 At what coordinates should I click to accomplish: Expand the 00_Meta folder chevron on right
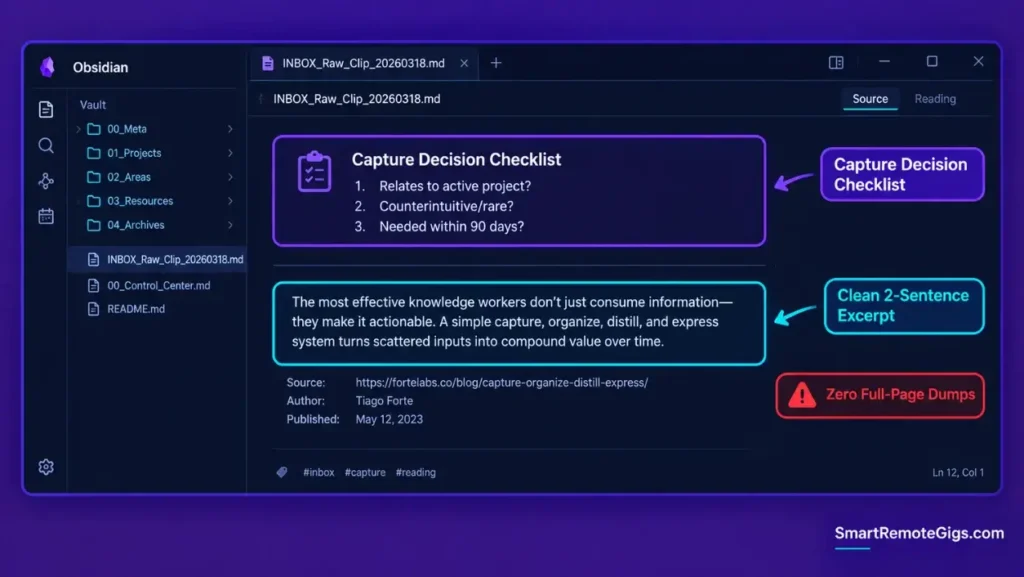pyautogui.click(x=230, y=129)
